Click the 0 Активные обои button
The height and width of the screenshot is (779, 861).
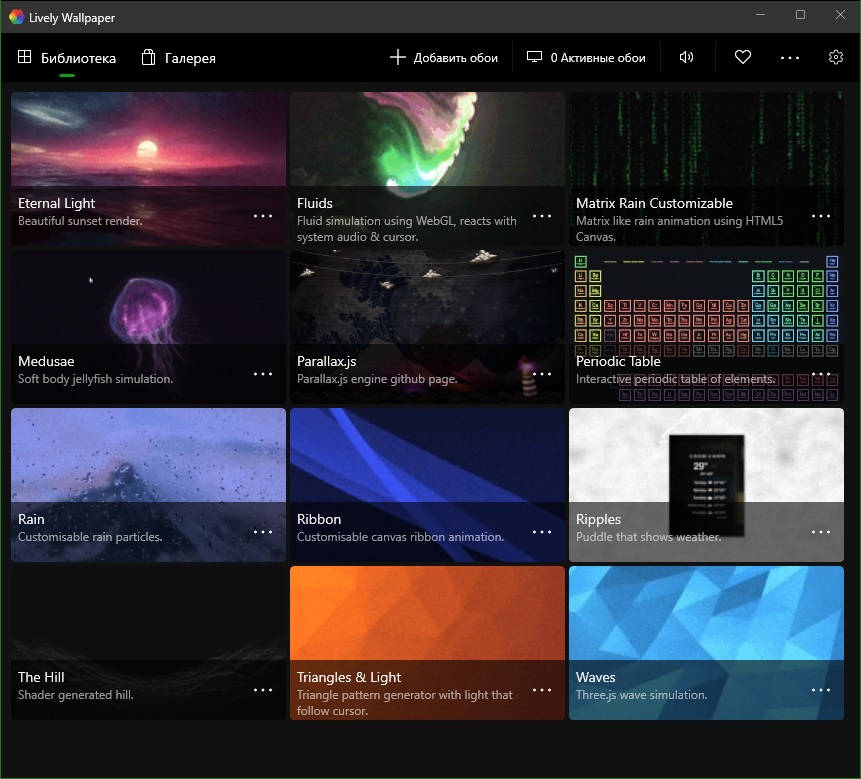586,58
